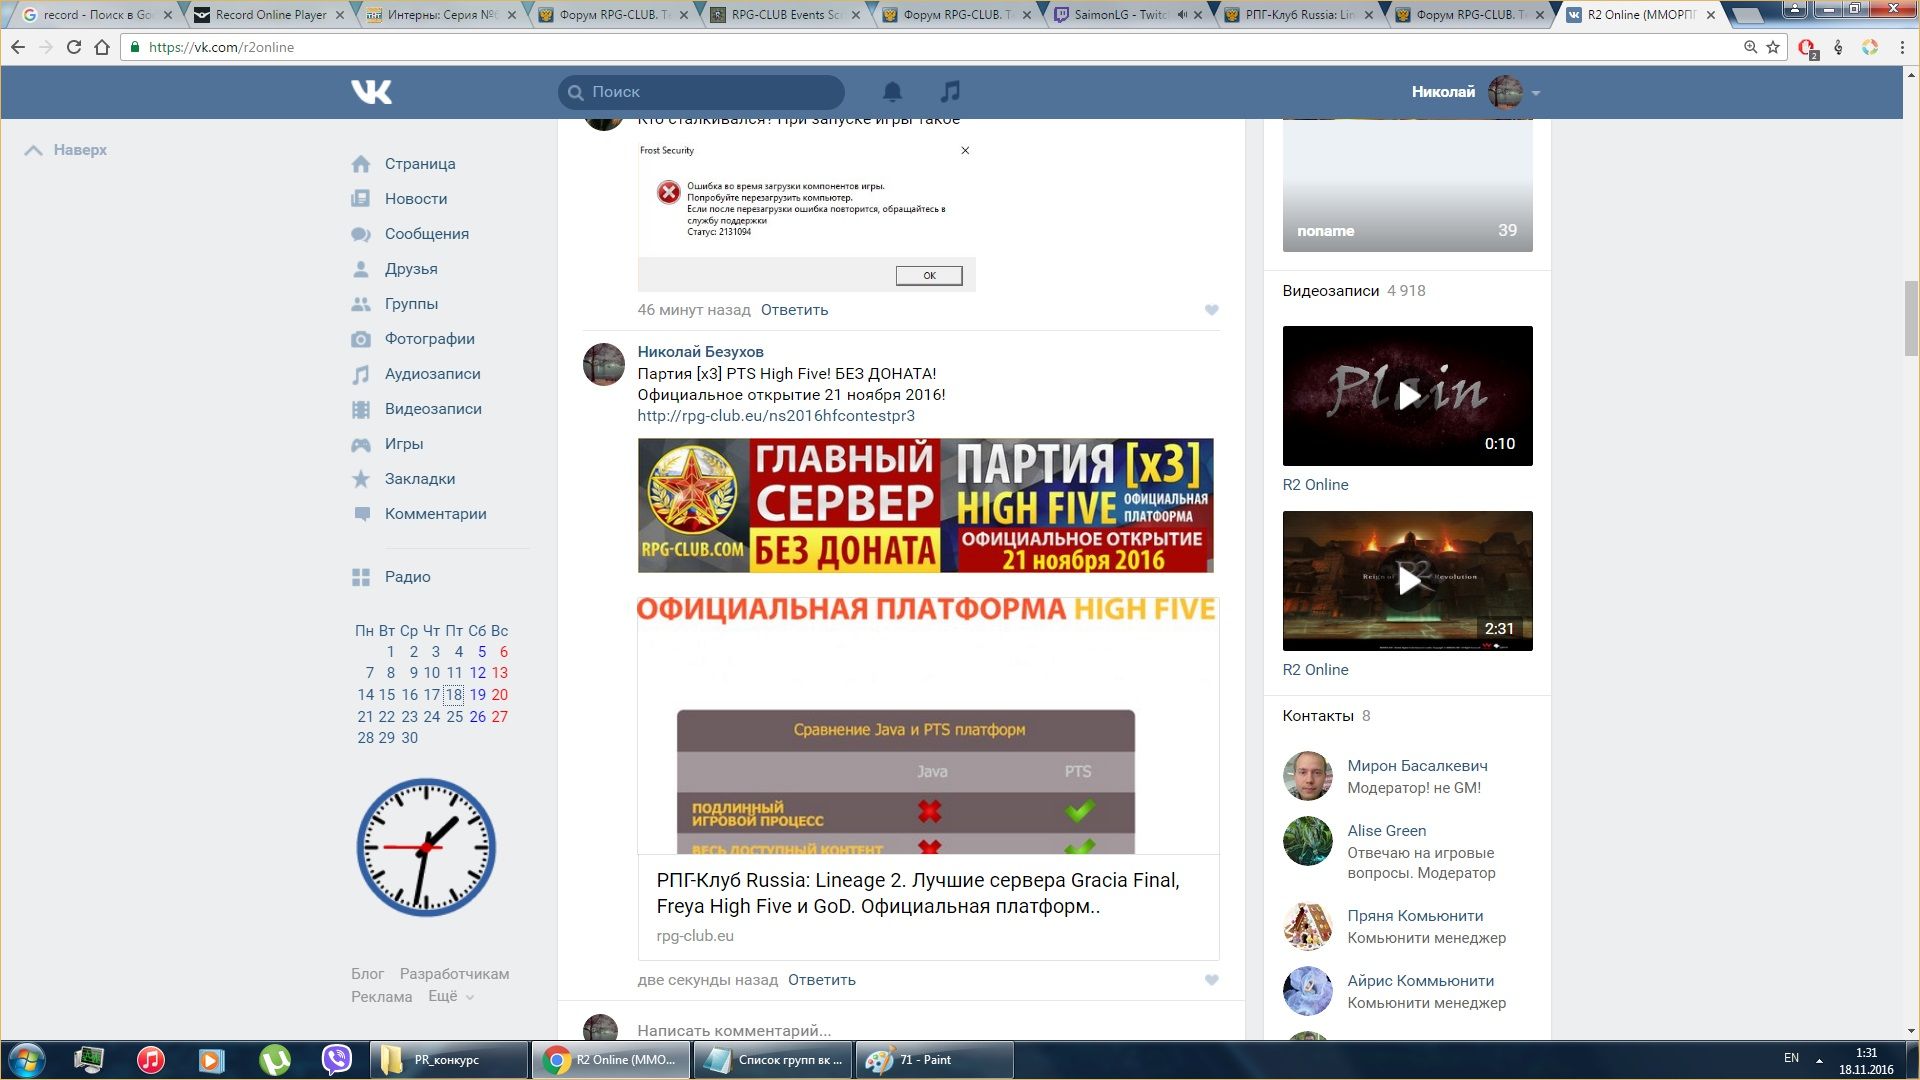This screenshot has width=1920, height=1080.
Task: Play the 2:31 R2 Online video
Action: coord(1407,581)
